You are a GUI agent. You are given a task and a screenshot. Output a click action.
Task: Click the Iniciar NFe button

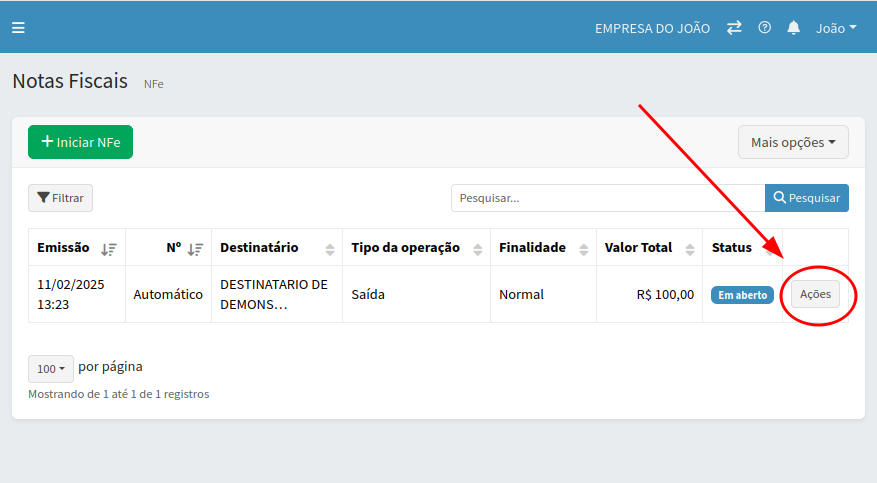coord(80,142)
